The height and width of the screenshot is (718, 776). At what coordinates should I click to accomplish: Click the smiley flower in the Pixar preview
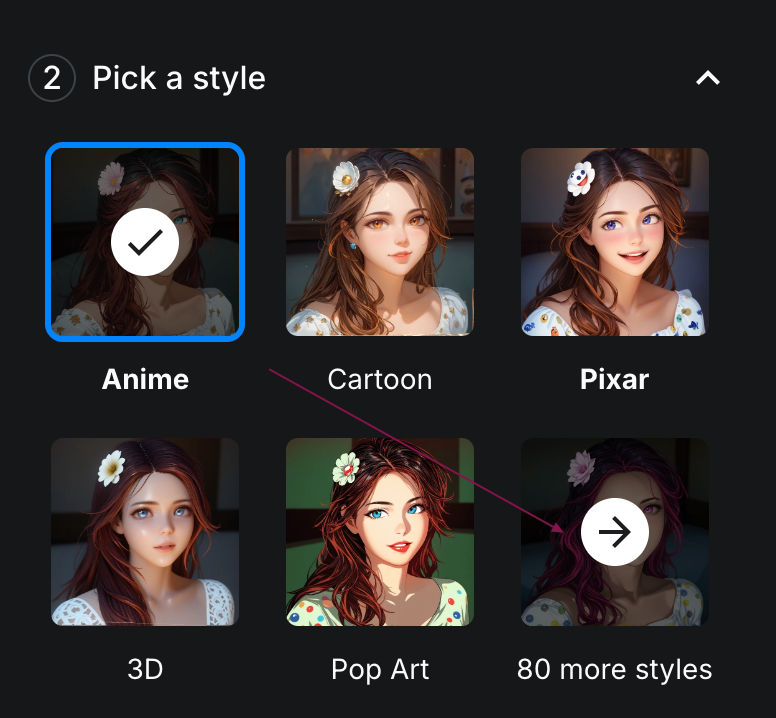[581, 179]
